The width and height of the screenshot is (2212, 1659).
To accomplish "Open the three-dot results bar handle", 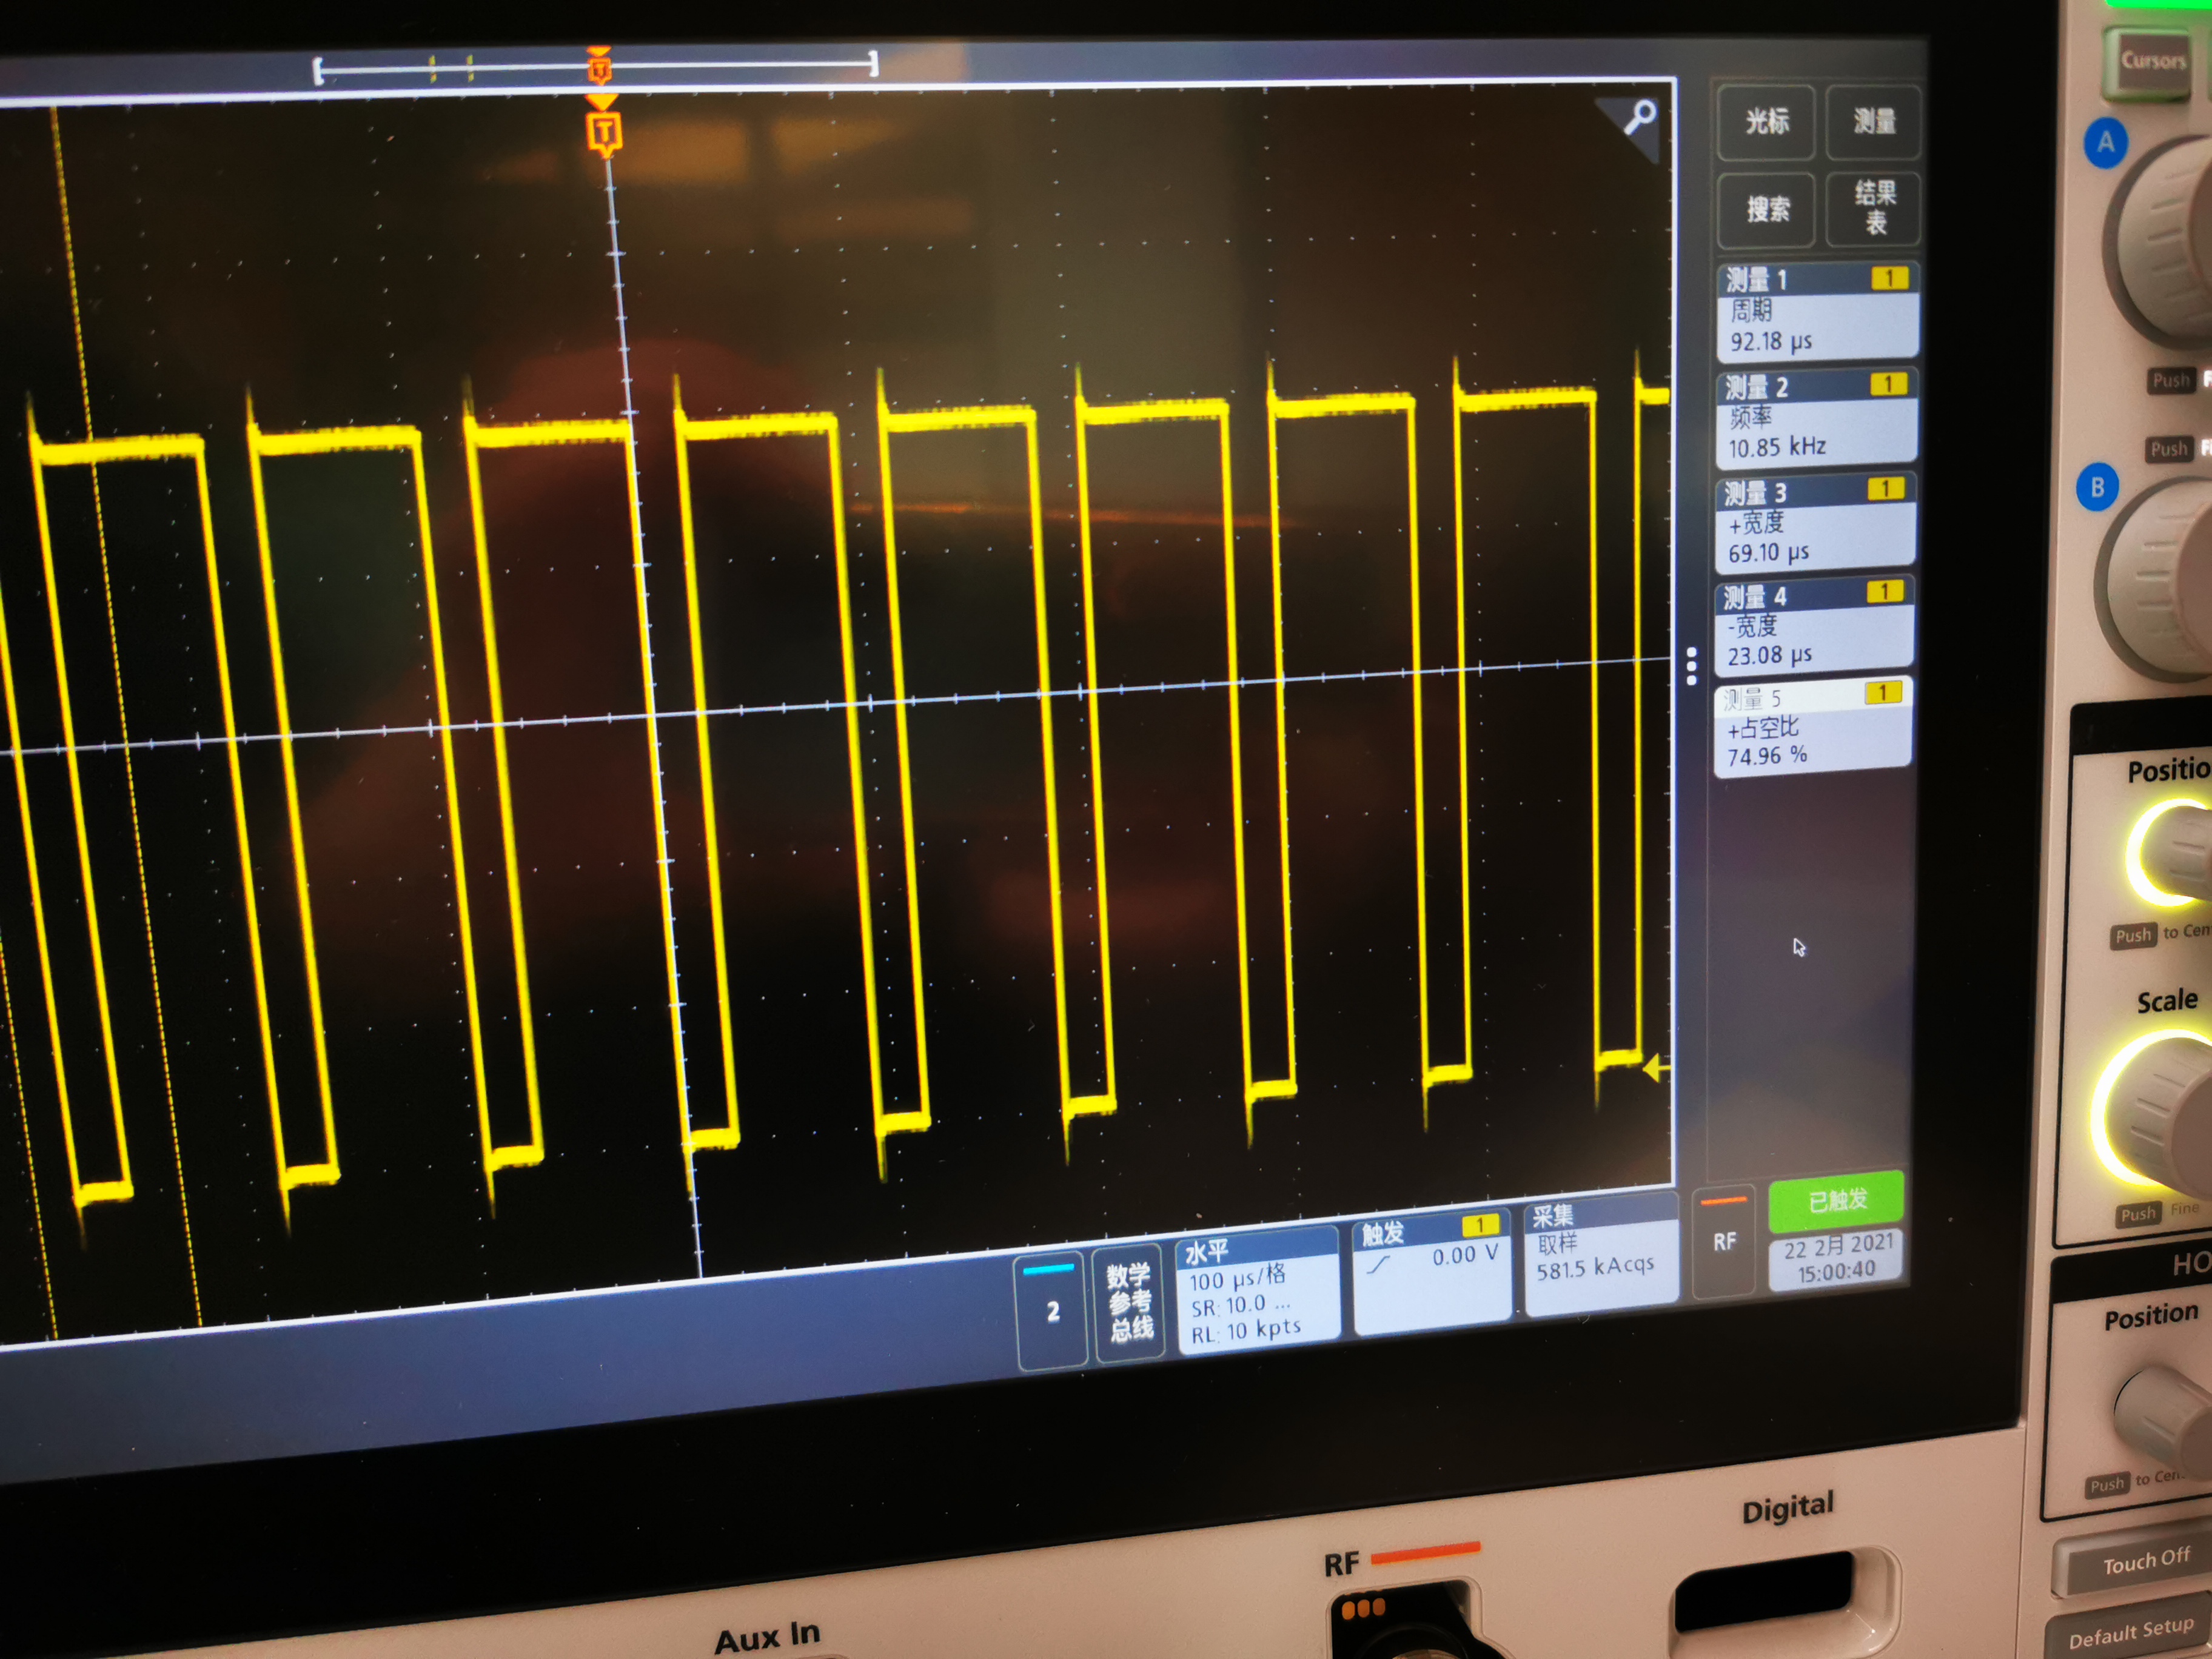I will 1691,666.
